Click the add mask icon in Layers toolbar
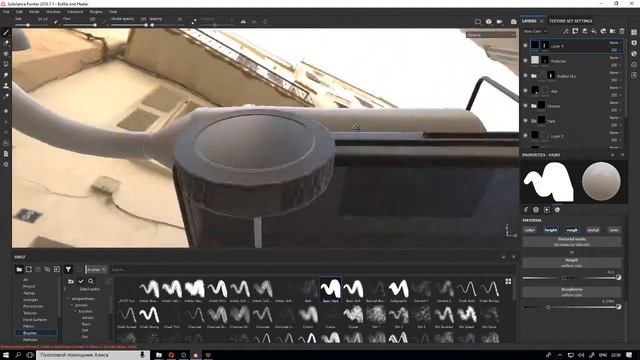Screen dimensions: 640x360 coord(575,31)
